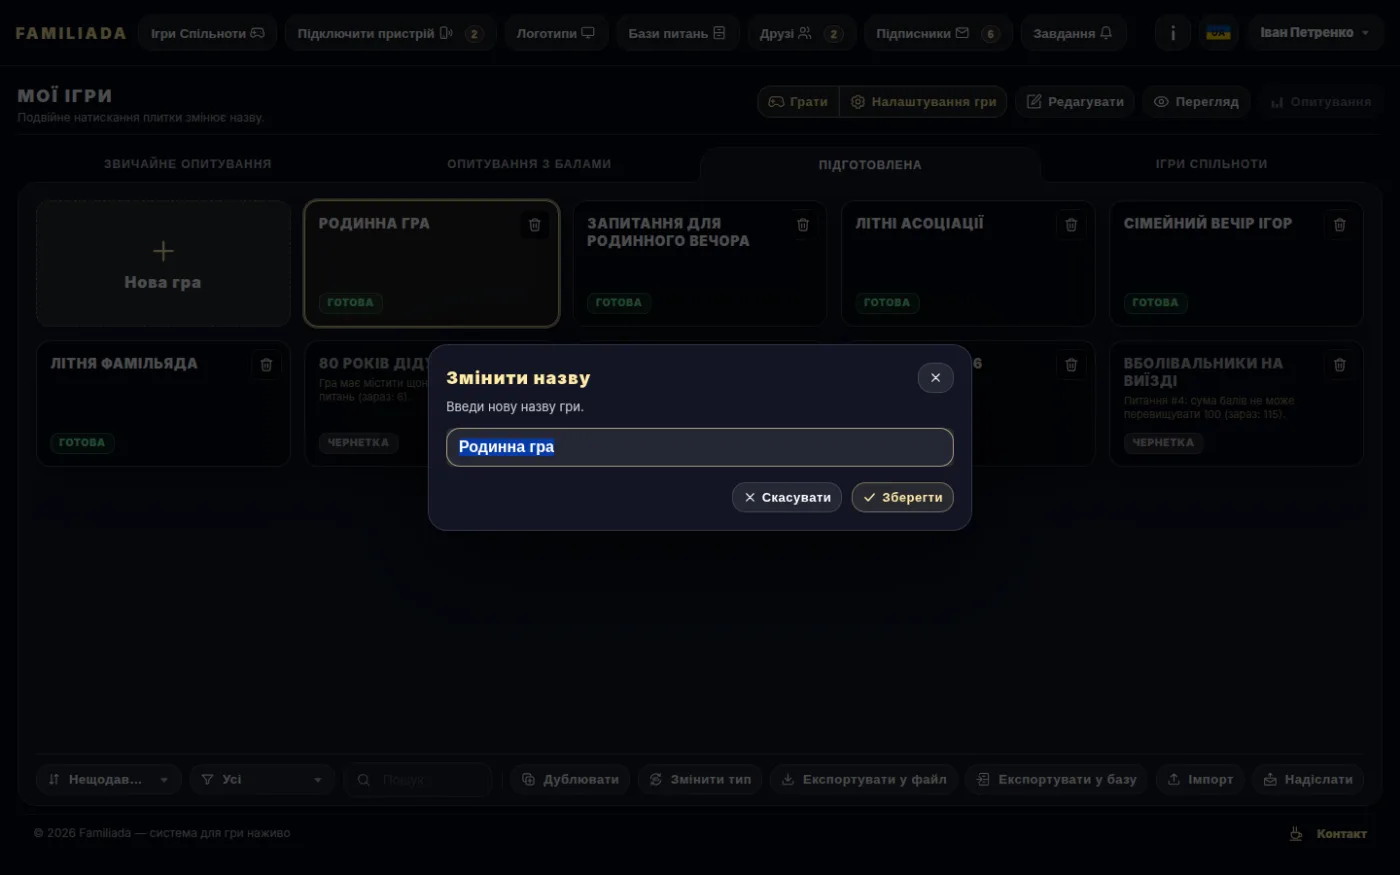This screenshot has height=875, width=1400.
Task: Open the Усі filter dropdown
Action: pos(262,780)
